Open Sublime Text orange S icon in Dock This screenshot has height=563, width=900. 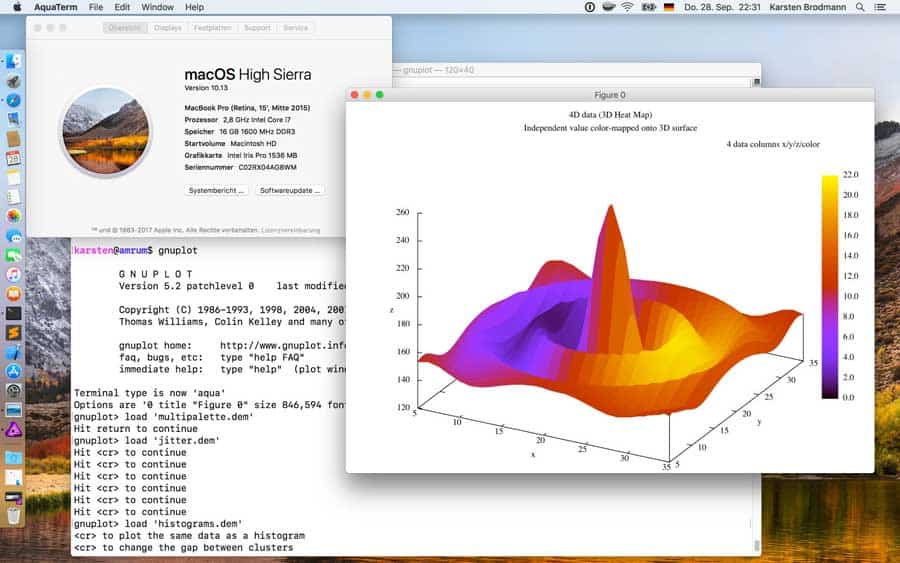point(13,332)
